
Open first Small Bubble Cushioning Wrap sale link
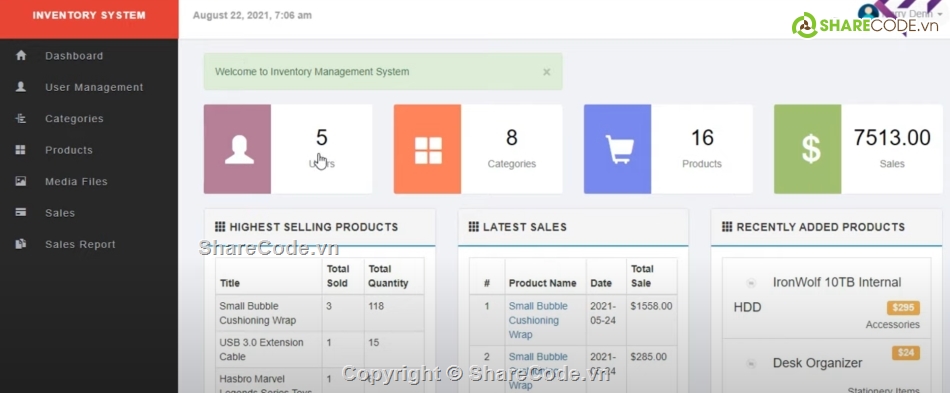click(x=538, y=320)
